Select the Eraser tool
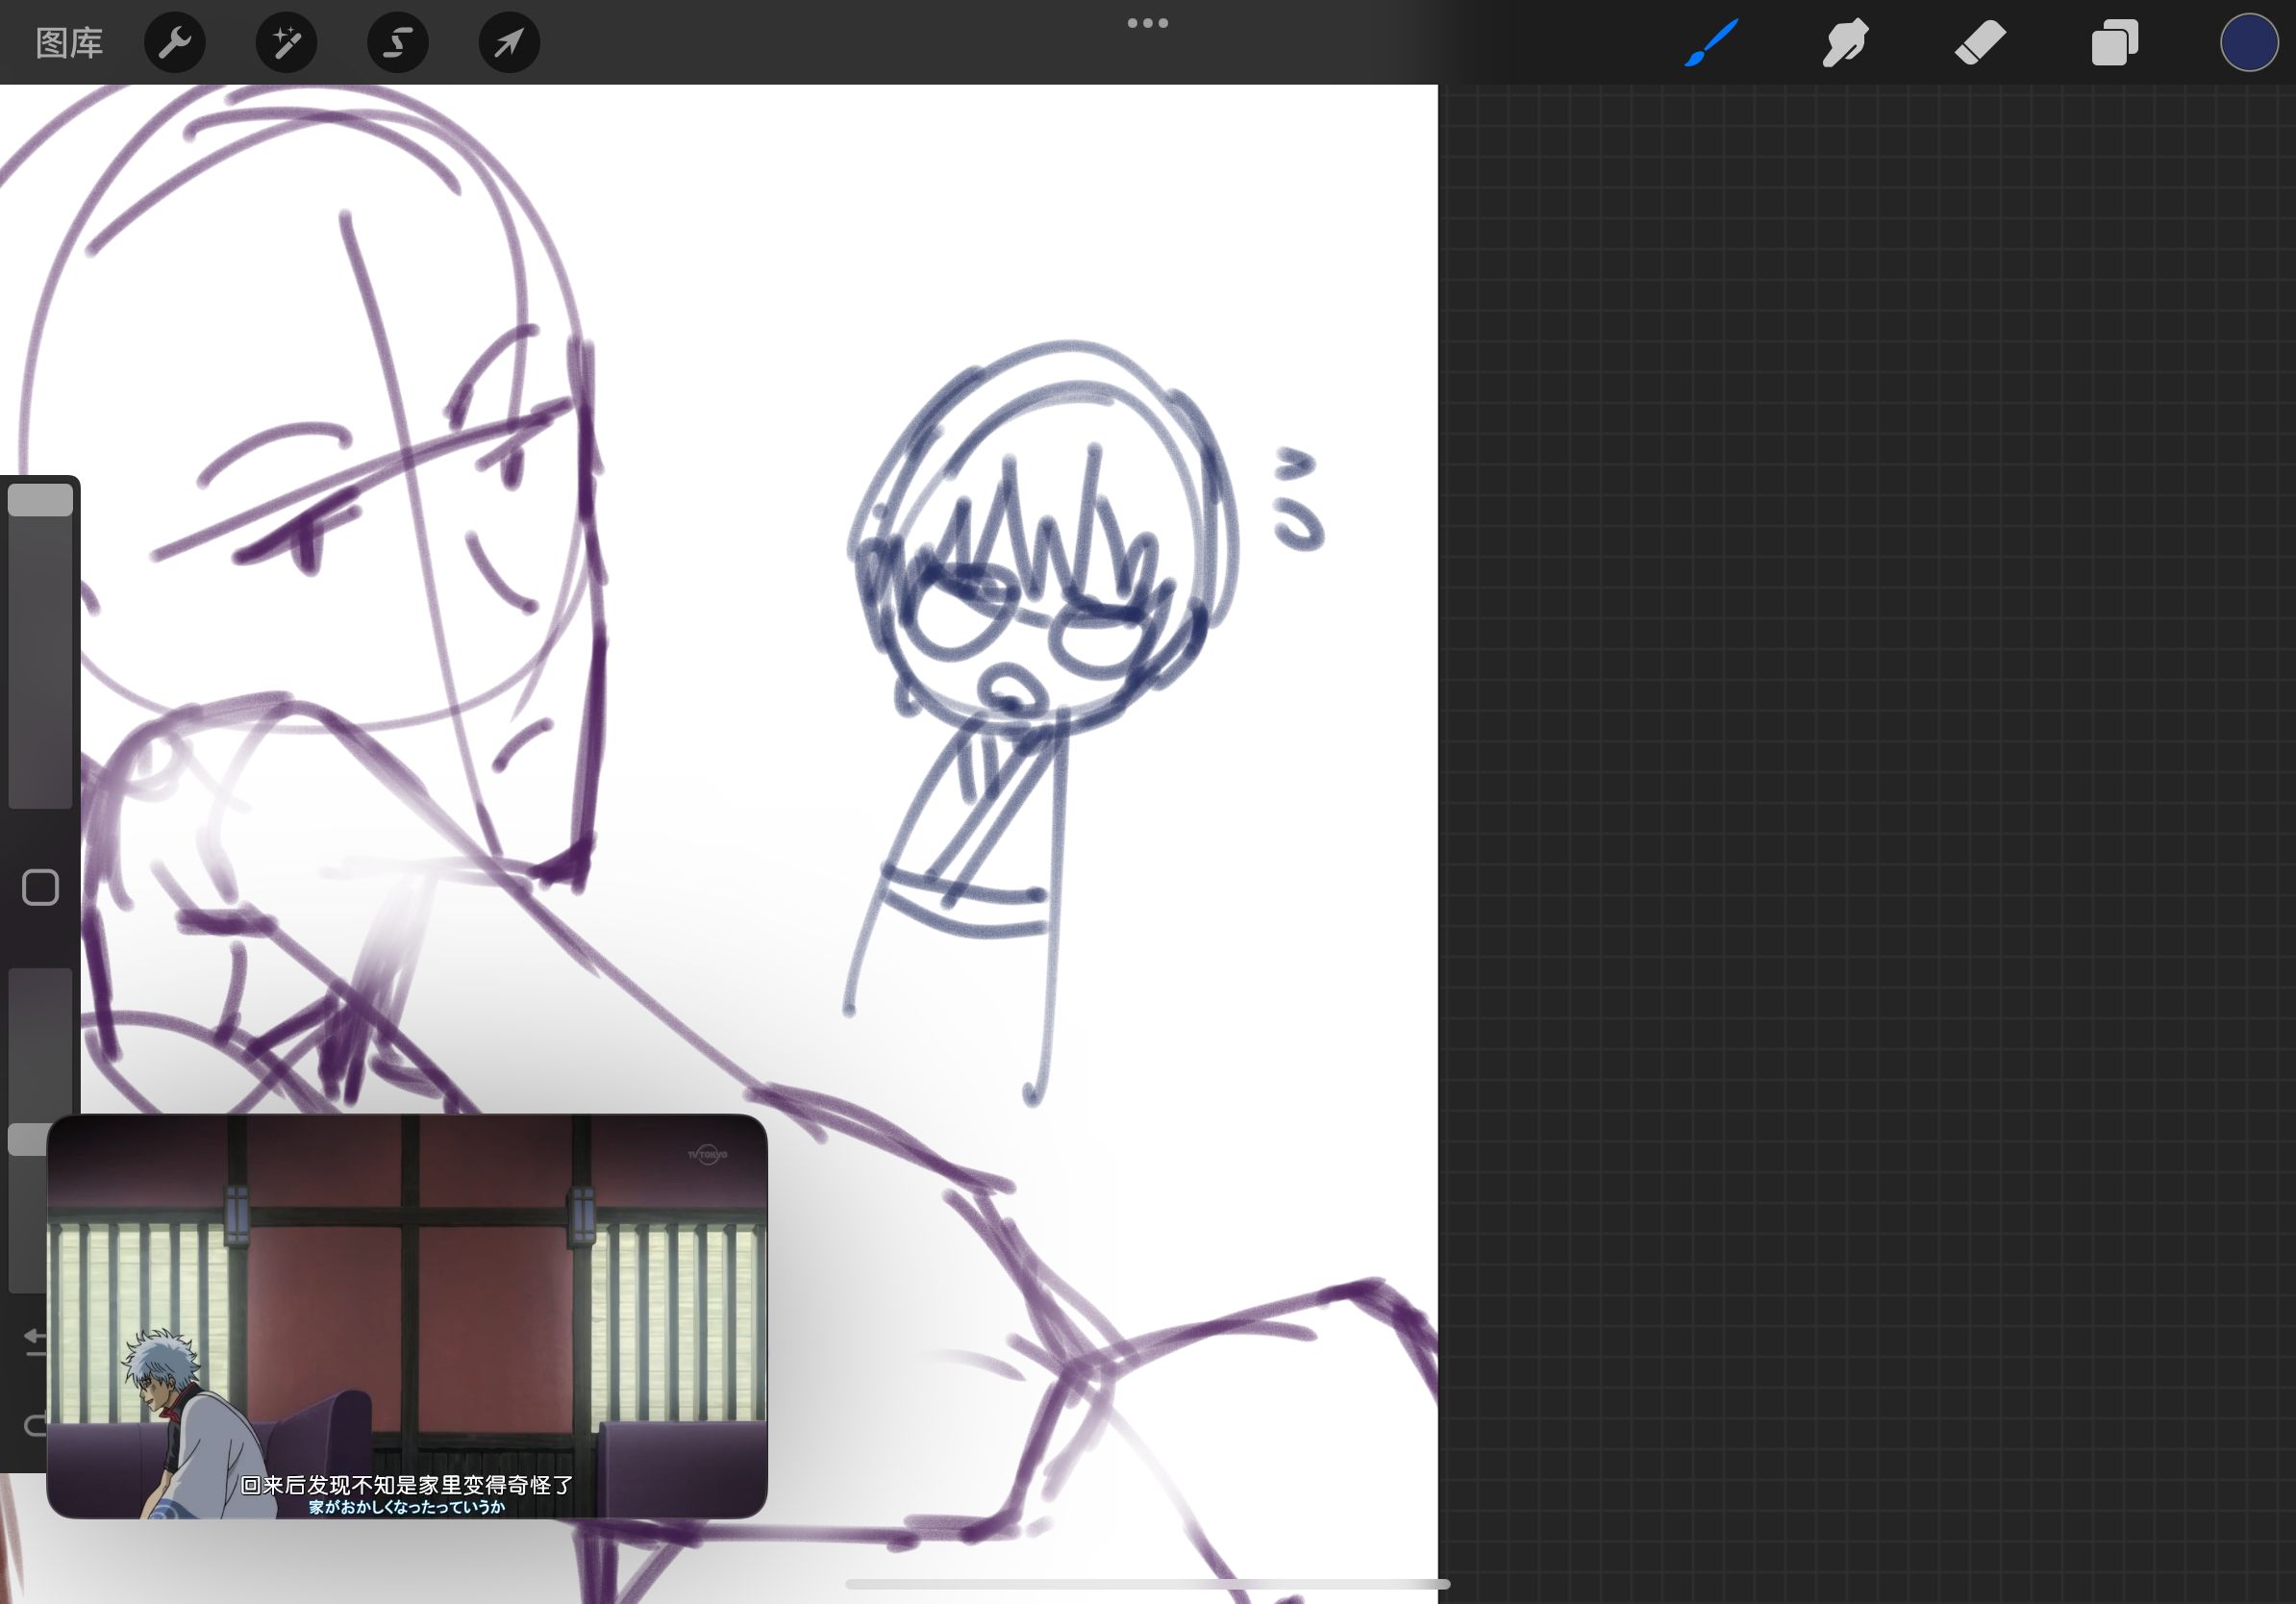This screenshot has height=1604, width=2296. [x=1980, y=43]
